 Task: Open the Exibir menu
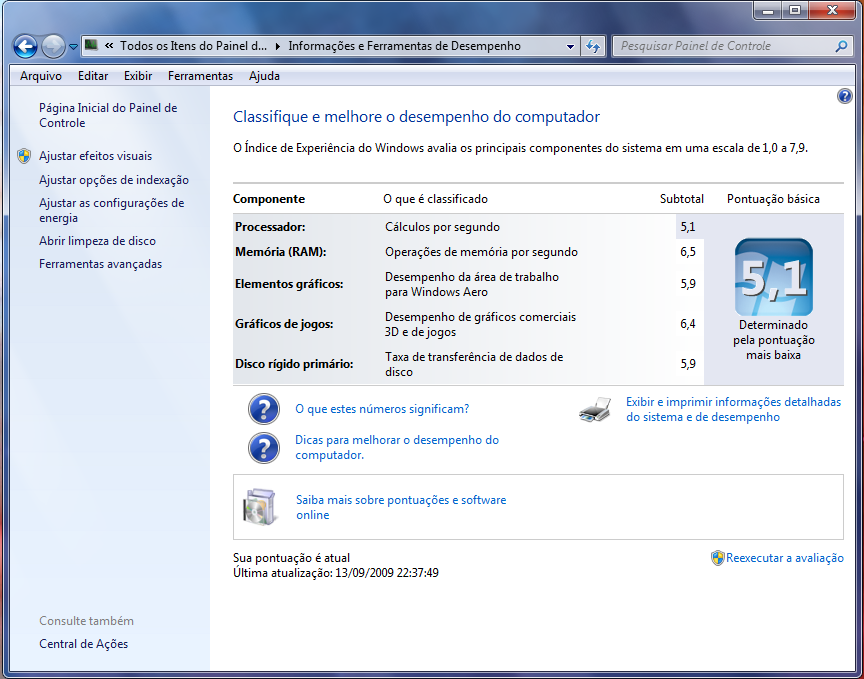click(137, 76)
